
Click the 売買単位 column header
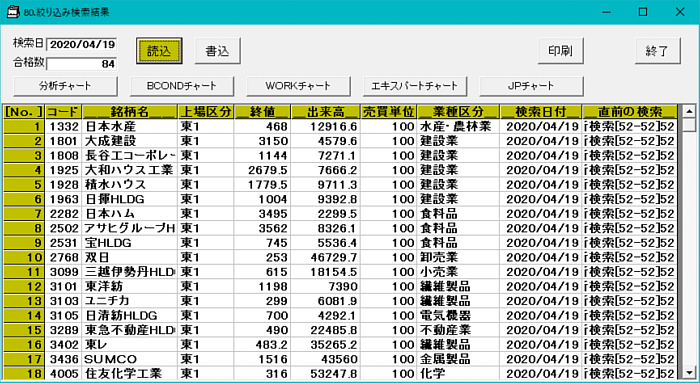pyautogui.click(x=389, y=112)
